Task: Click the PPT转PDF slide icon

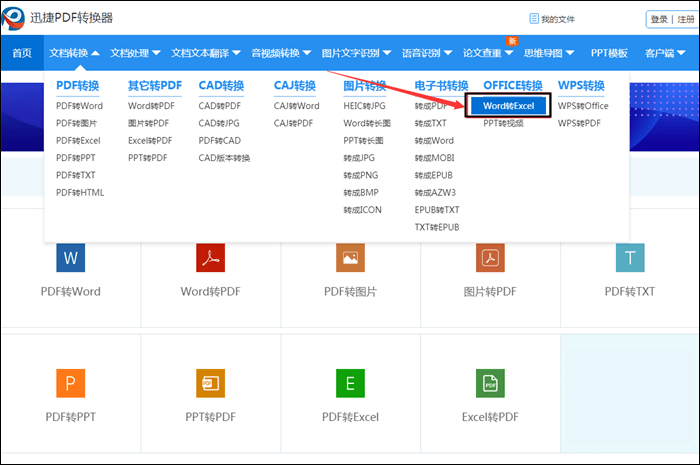Action: coord(210,383)
